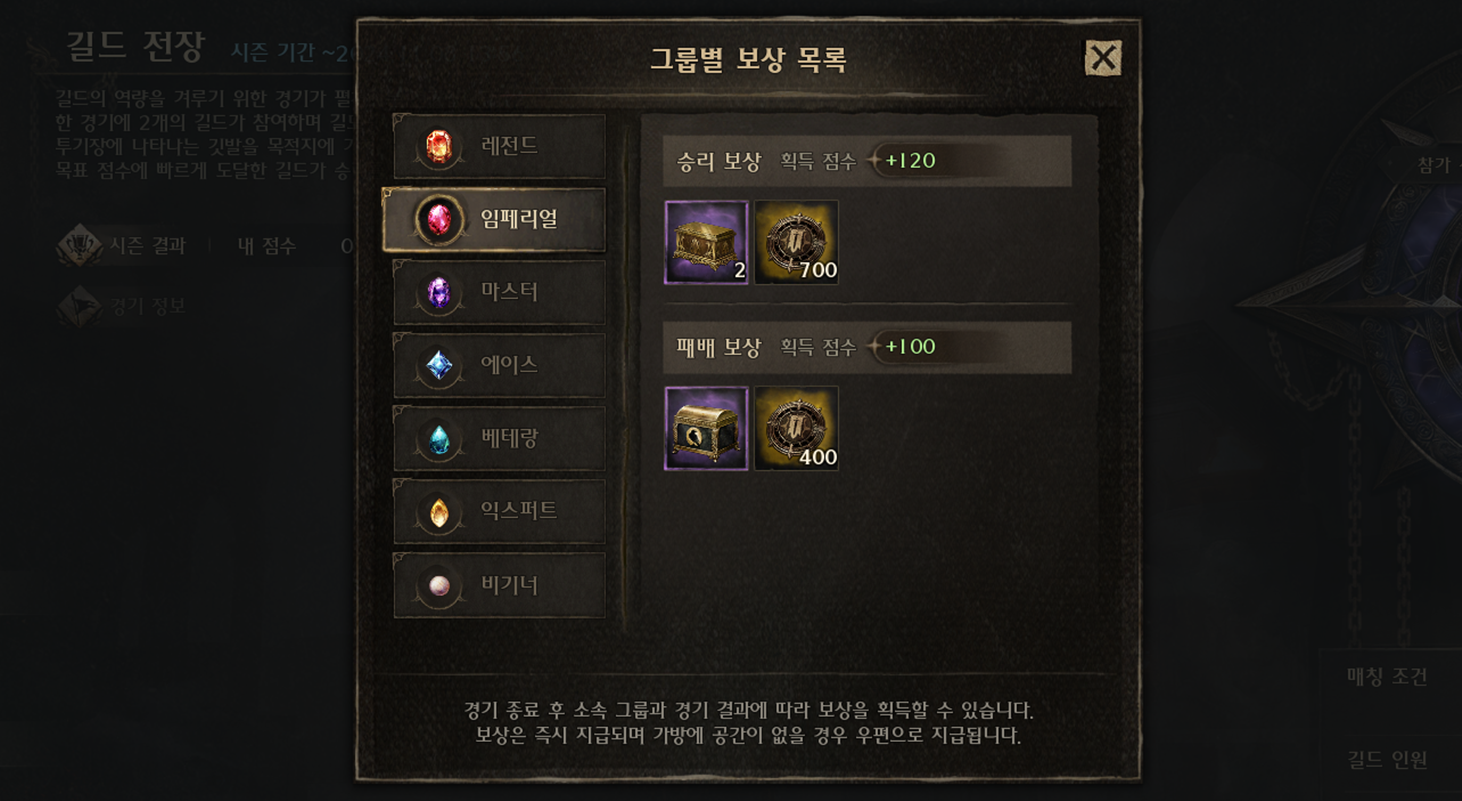1462x801 pixels.
Task: Click the teal 베테랑 crystal icon
Action: tap(439, 439)
